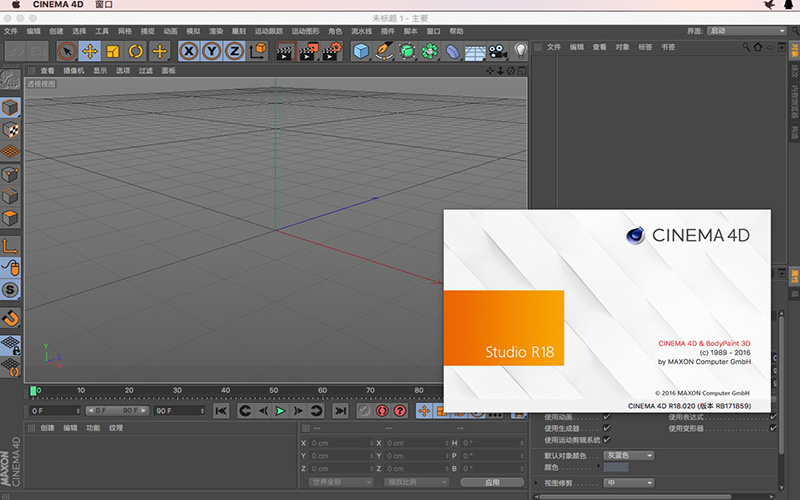Click the 颜色 color swatch
800x500 pixels.
point(616,467)
